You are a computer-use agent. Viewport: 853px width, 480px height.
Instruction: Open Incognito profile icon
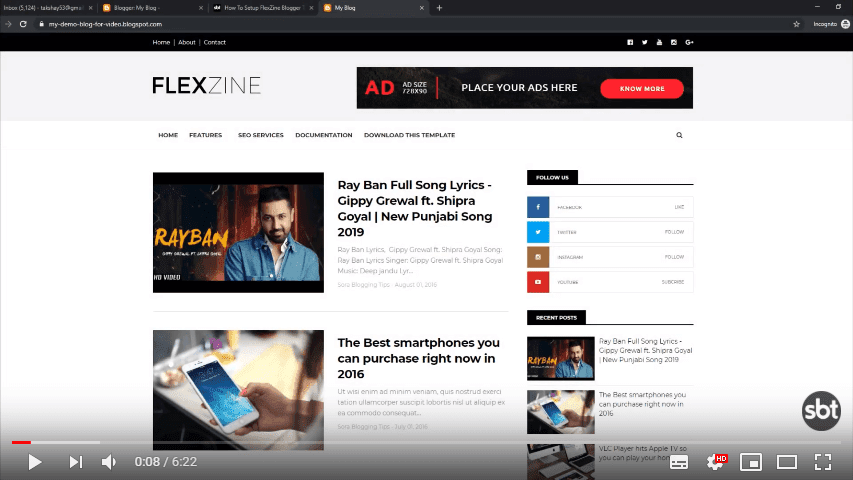pyautogui.click(x=845, y=24)
